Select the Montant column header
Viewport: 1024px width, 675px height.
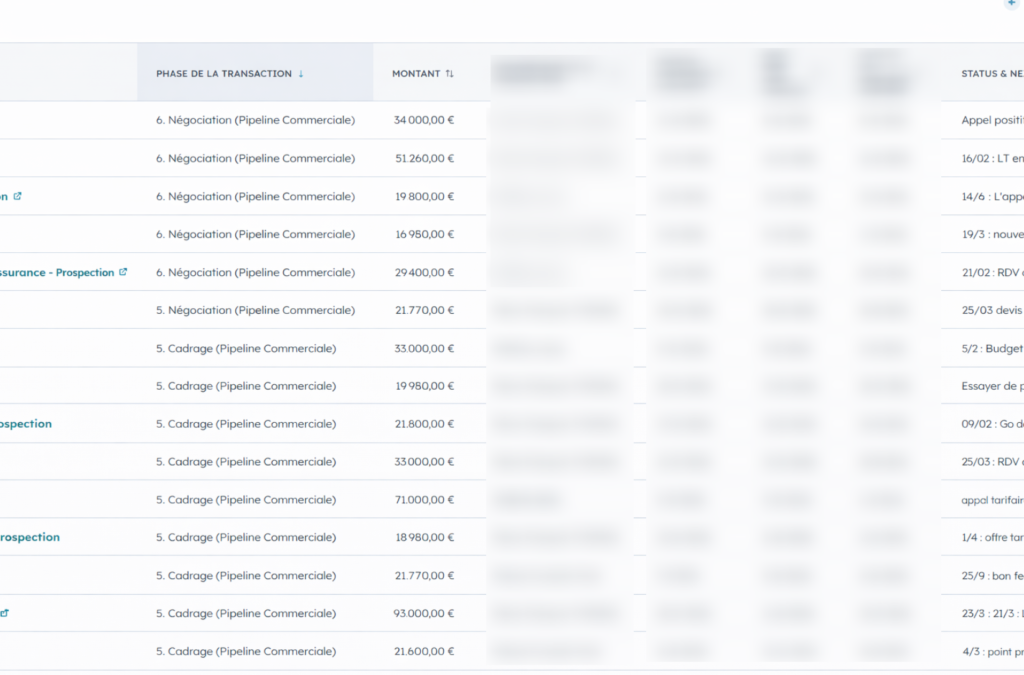[x=416, y=74]
